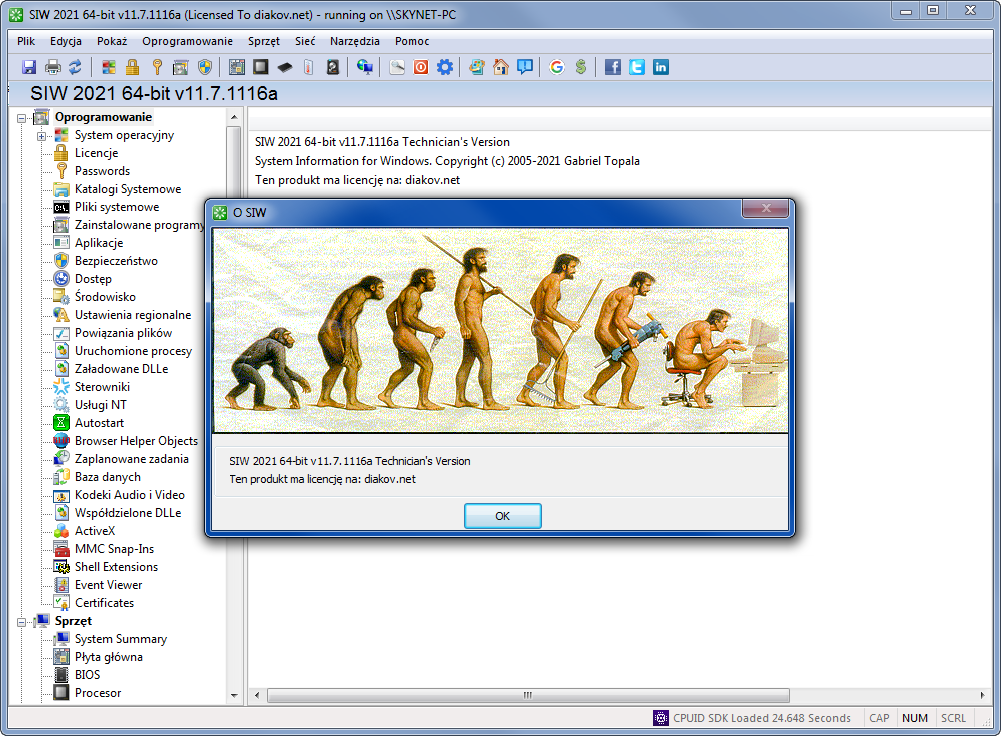Select Event Viewer tree item

coord(109,585)
